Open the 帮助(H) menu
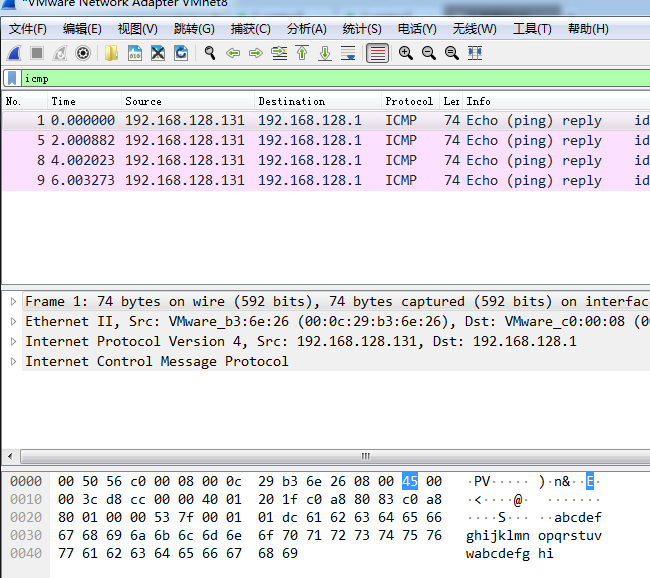650x578 pixels. pos(588,29)
